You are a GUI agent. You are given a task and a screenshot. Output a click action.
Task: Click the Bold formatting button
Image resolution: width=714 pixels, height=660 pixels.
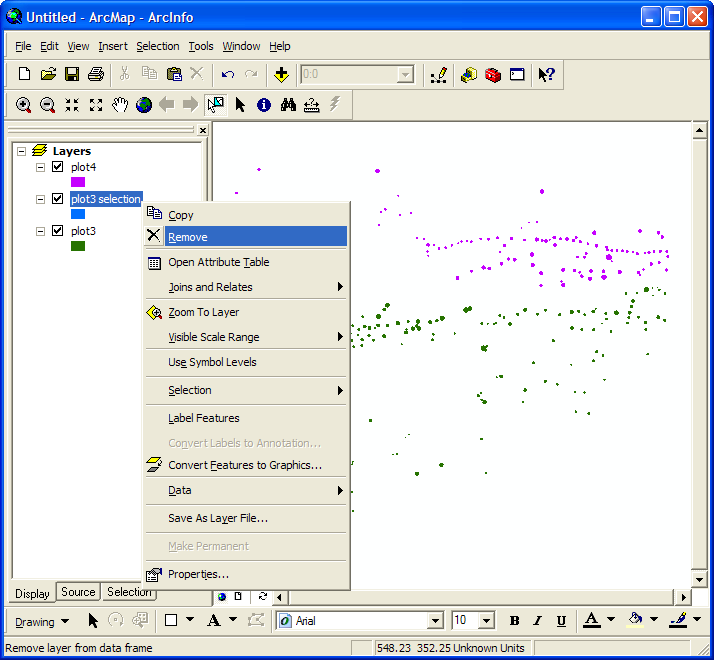point(514,621)
